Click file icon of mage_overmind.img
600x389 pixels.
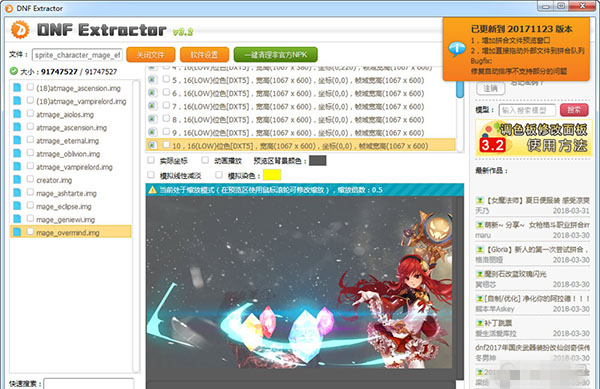click(x=17, y=232)
